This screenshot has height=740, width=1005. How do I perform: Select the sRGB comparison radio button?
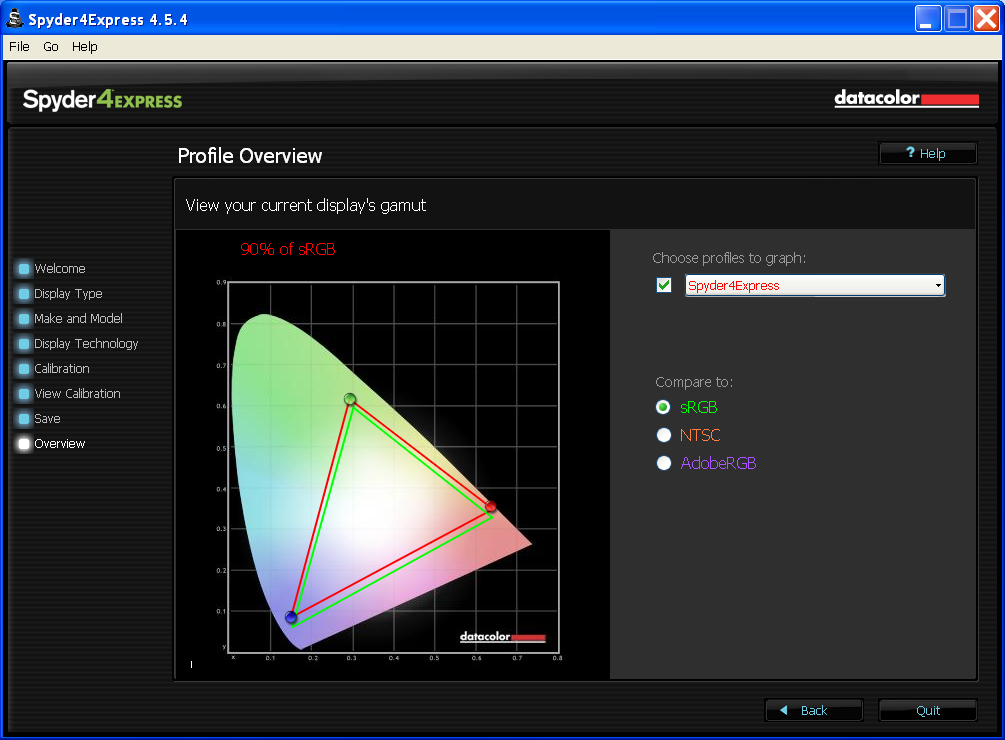663,408
